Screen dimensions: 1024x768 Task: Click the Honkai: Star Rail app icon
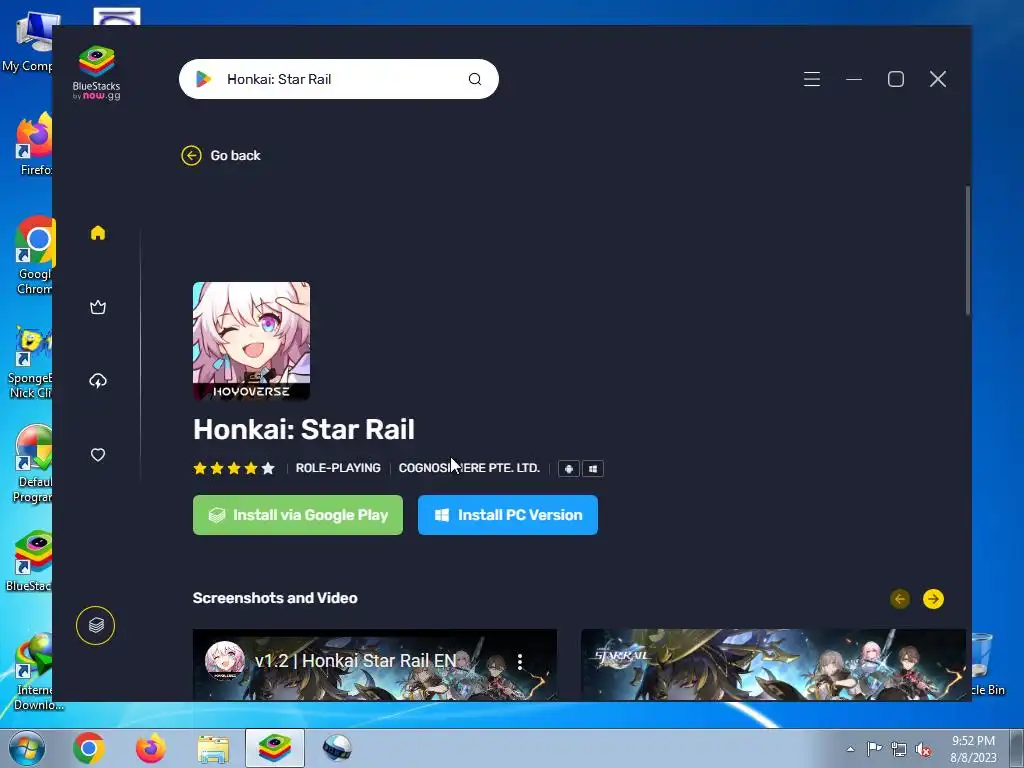click(x=251, y=341)
